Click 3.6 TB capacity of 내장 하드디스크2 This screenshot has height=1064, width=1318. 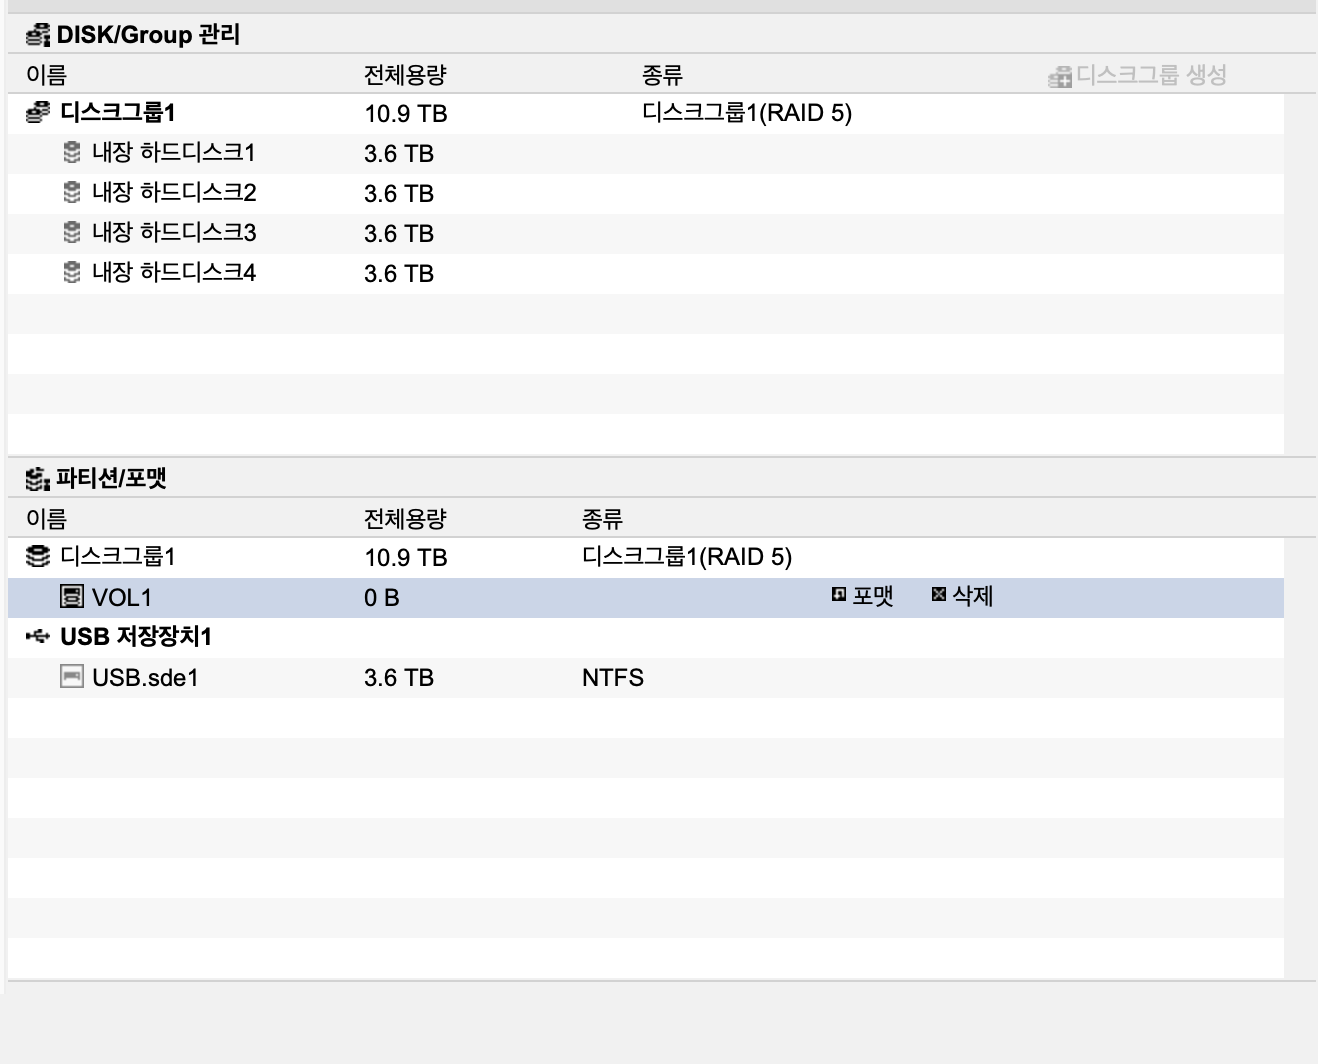pos(399,194)
